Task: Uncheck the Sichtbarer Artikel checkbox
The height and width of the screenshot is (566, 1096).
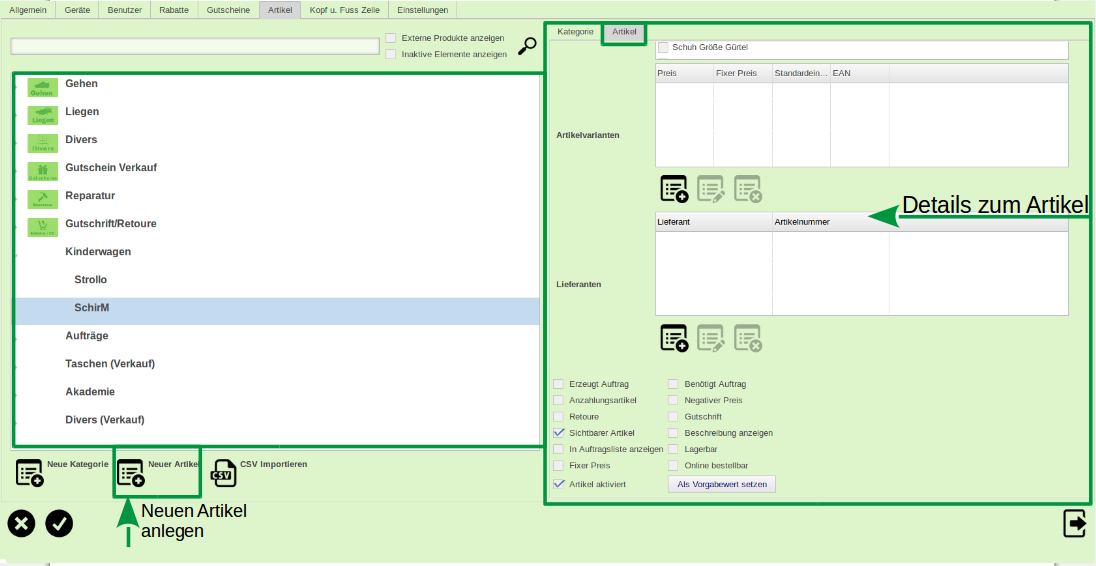Action: click(559, 433)
